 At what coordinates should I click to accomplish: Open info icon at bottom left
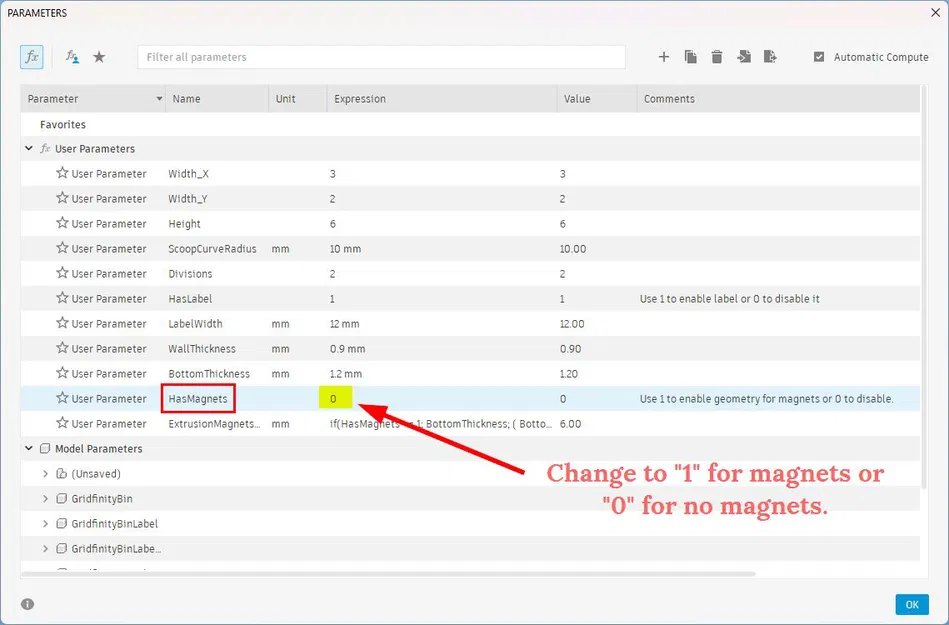tap(27, 604)
